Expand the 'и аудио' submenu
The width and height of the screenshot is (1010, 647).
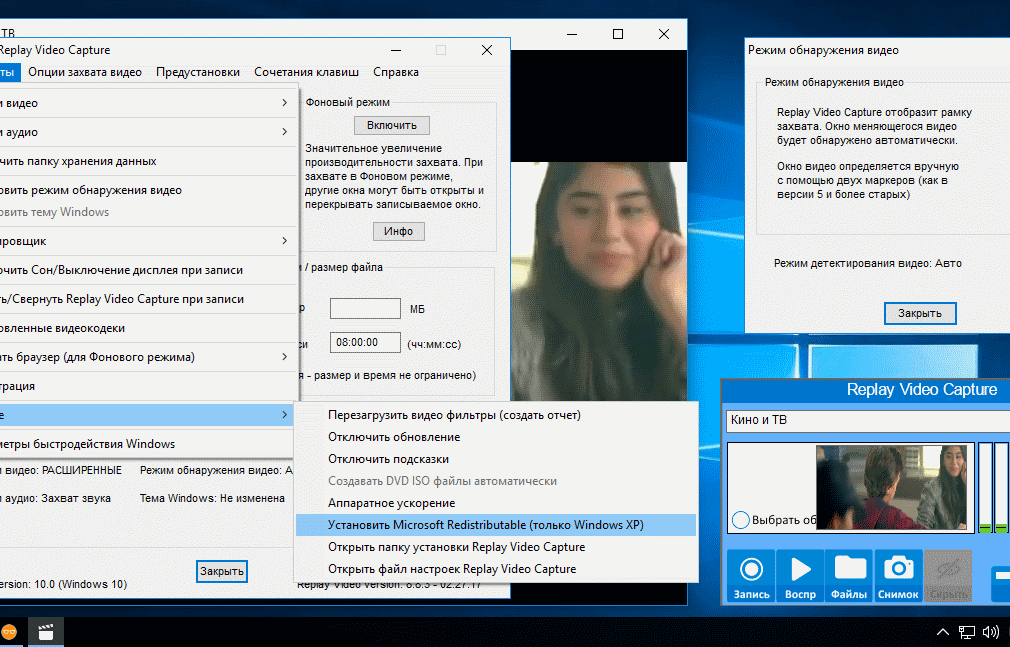[284, 132]
